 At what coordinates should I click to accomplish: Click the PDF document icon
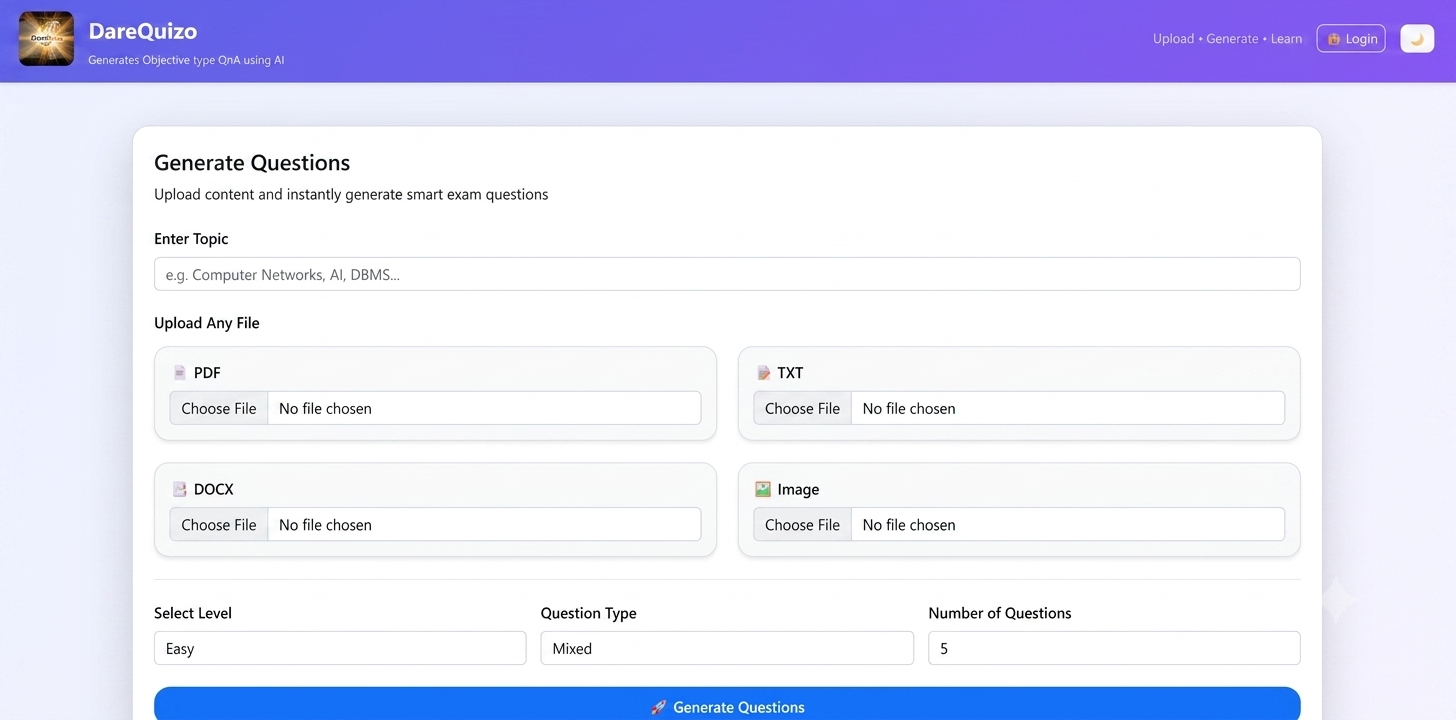tap(180, 373)
